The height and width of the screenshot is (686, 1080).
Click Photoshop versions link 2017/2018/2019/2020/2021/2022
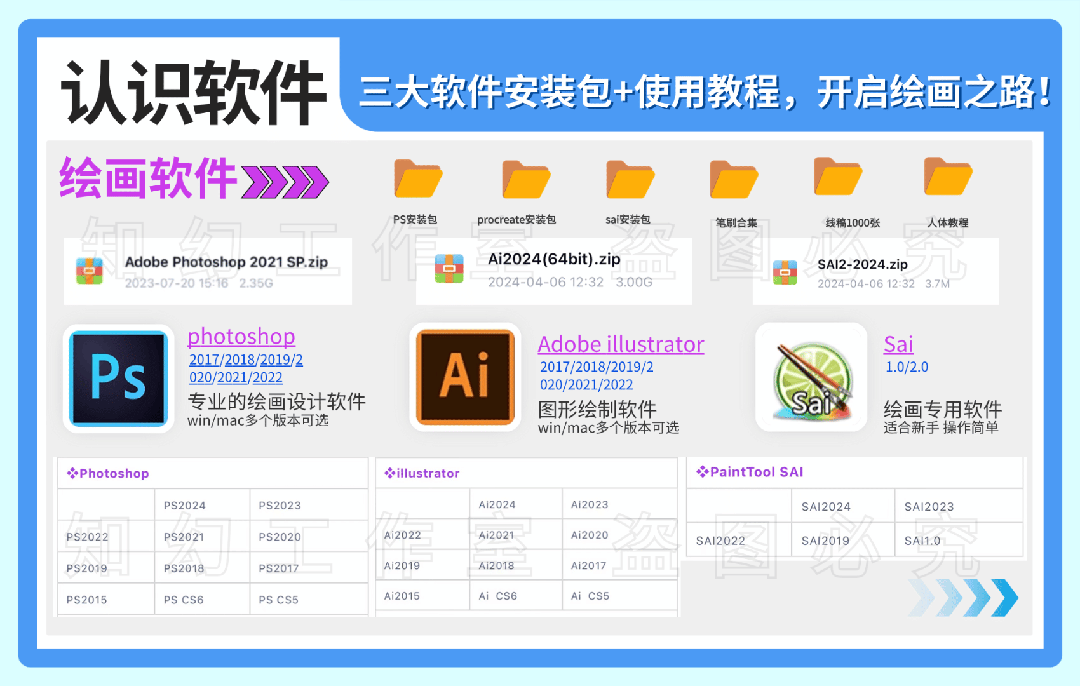tap(245, 368)
